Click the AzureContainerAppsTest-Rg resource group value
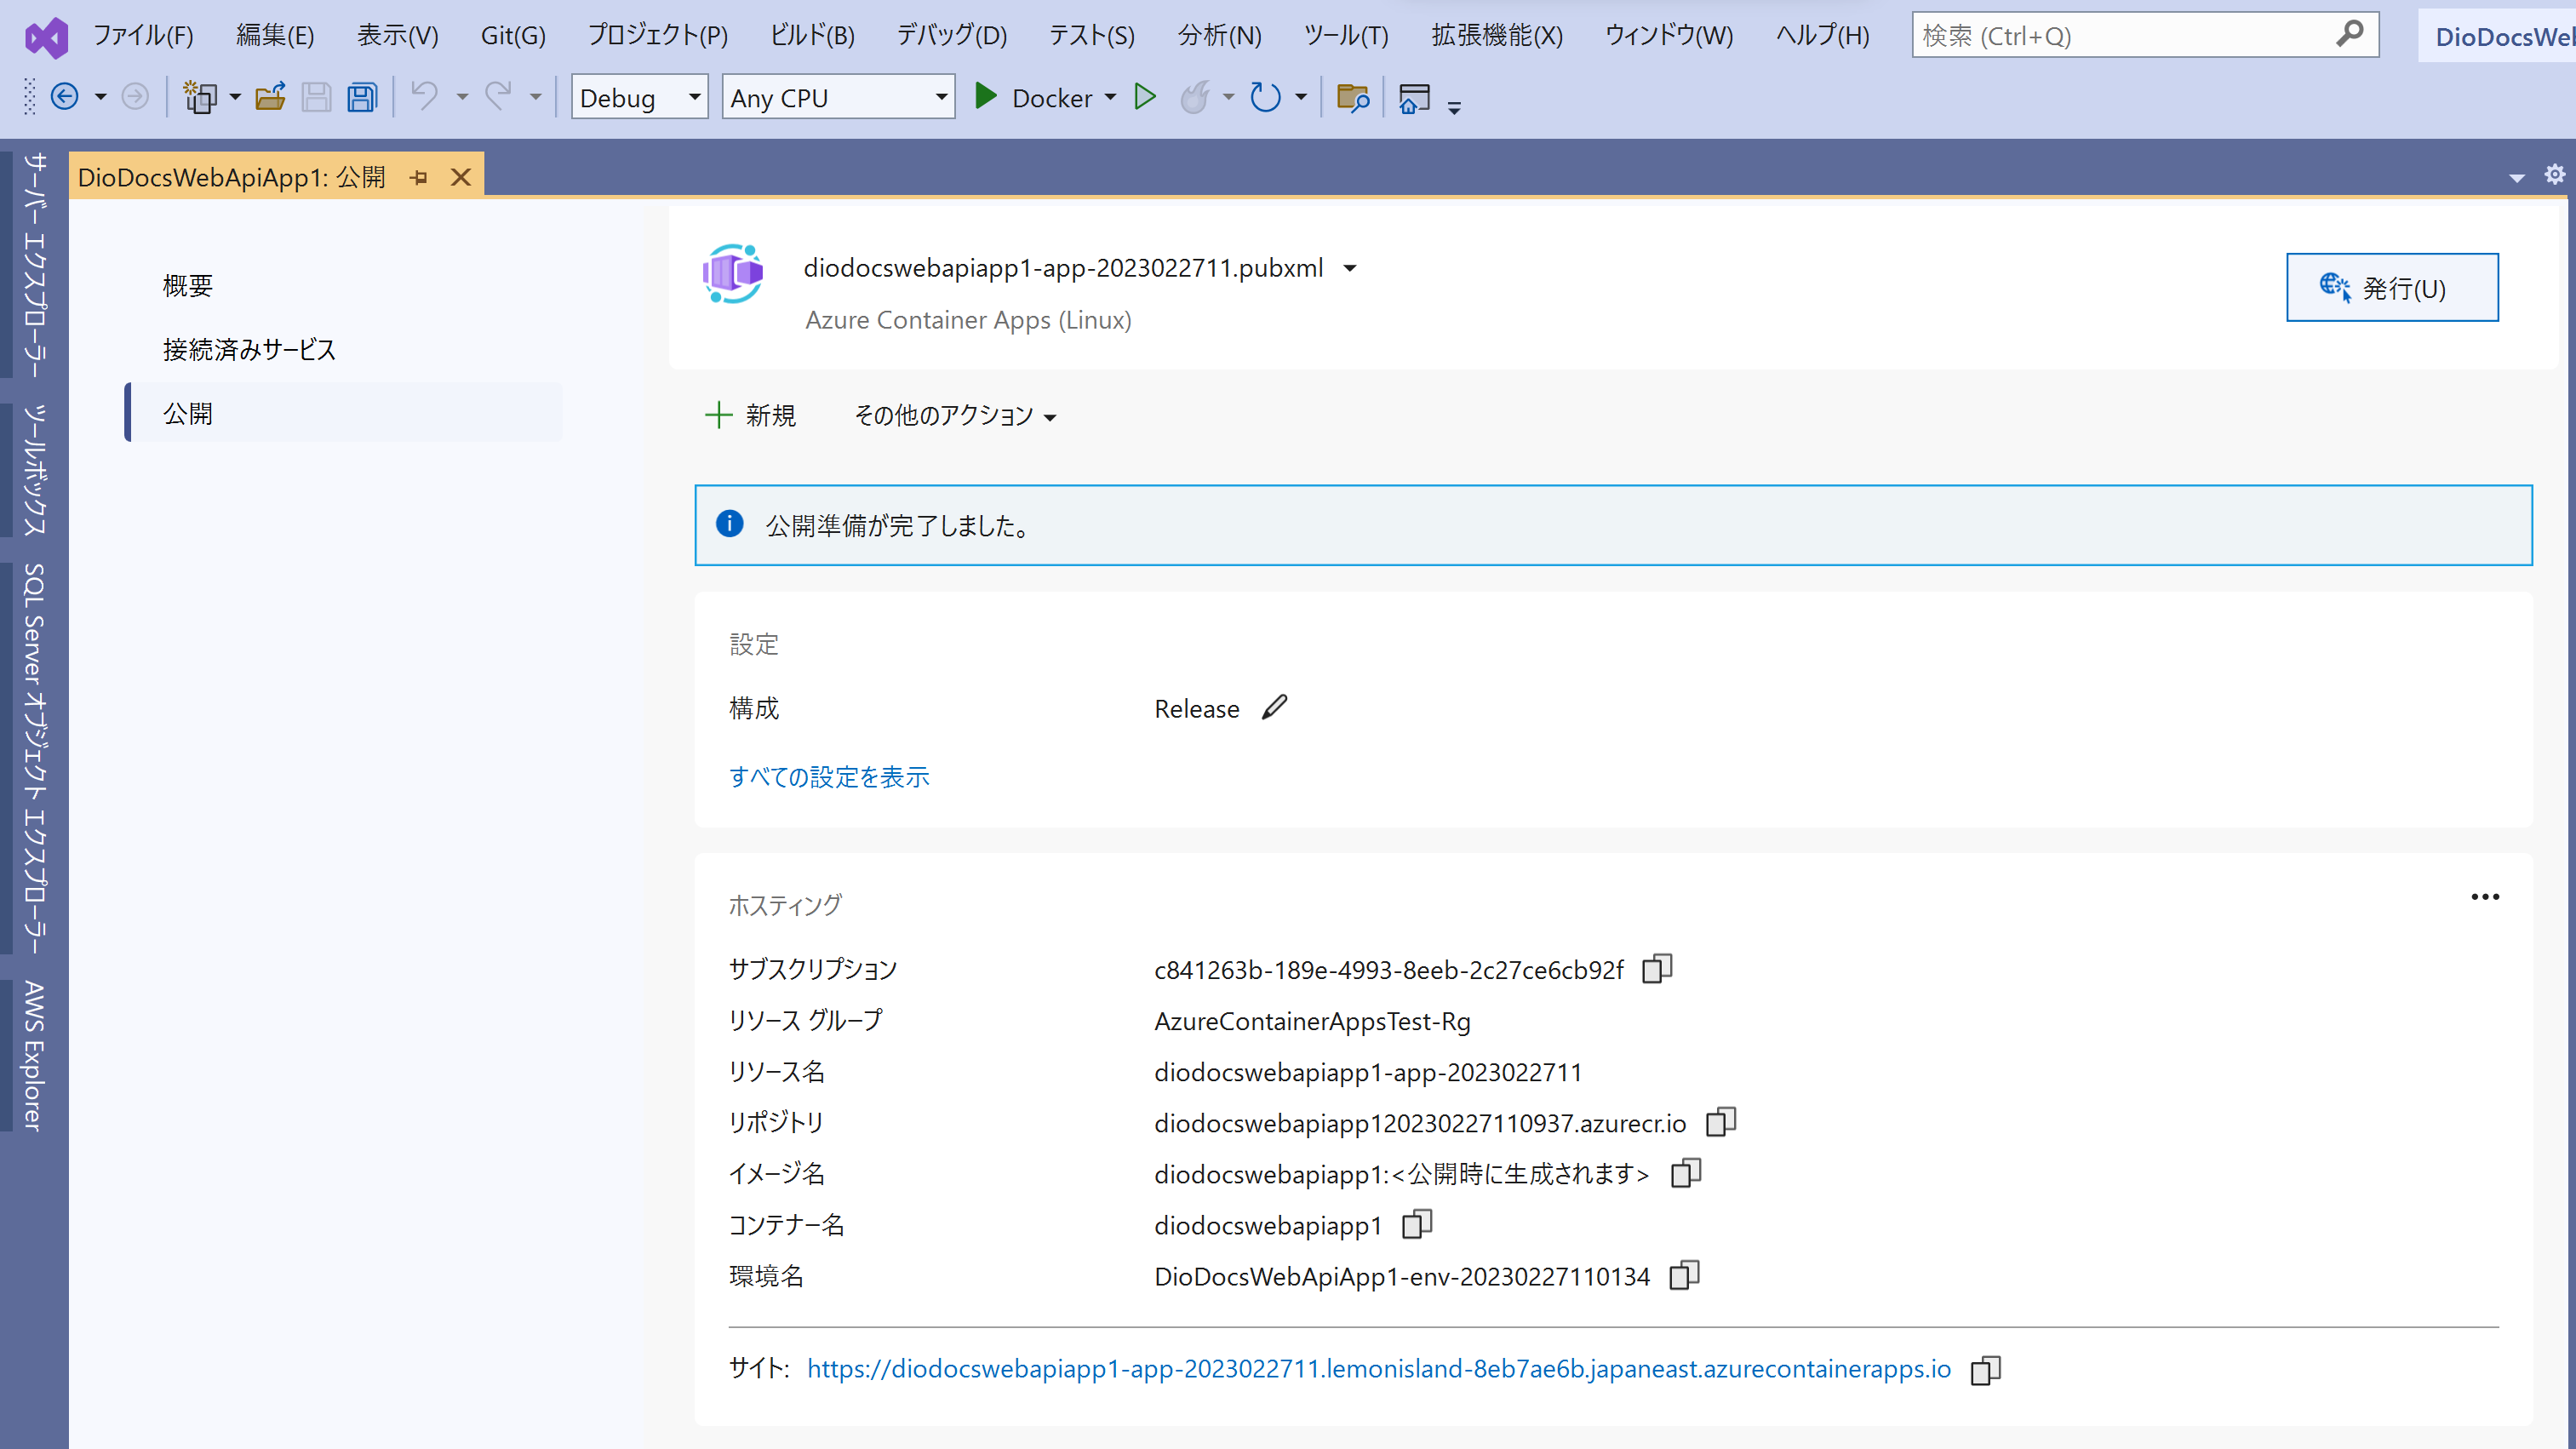The height and width of the screenshot is (1449, 2576). (x=1312, y=1021)
